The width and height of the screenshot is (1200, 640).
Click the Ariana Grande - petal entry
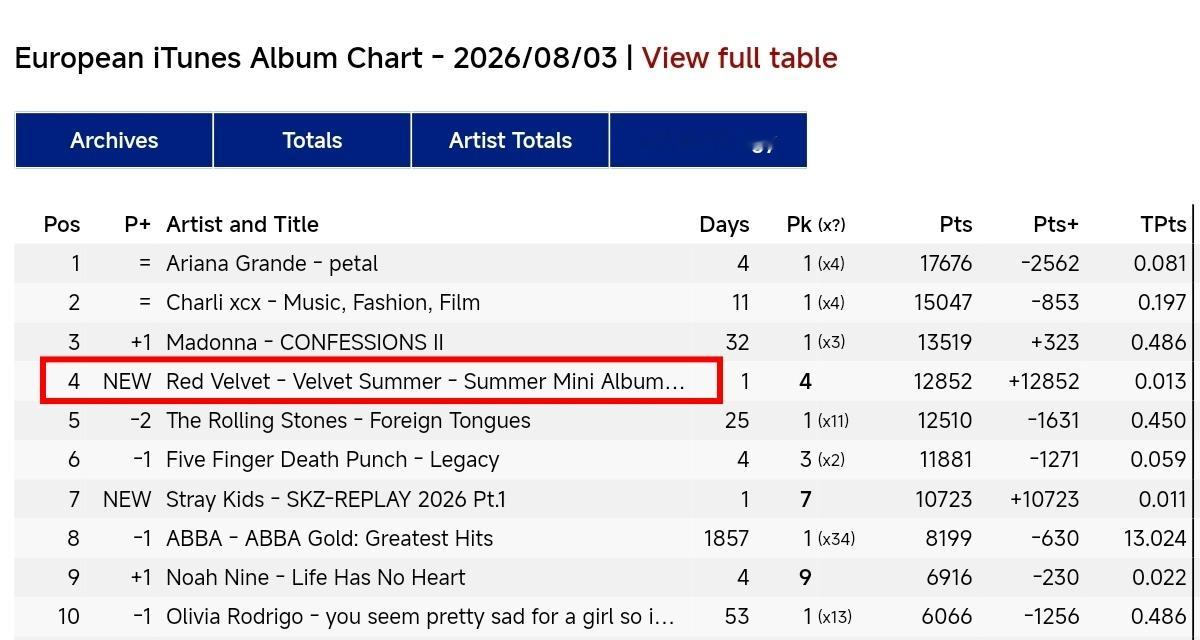pos(272,264)
